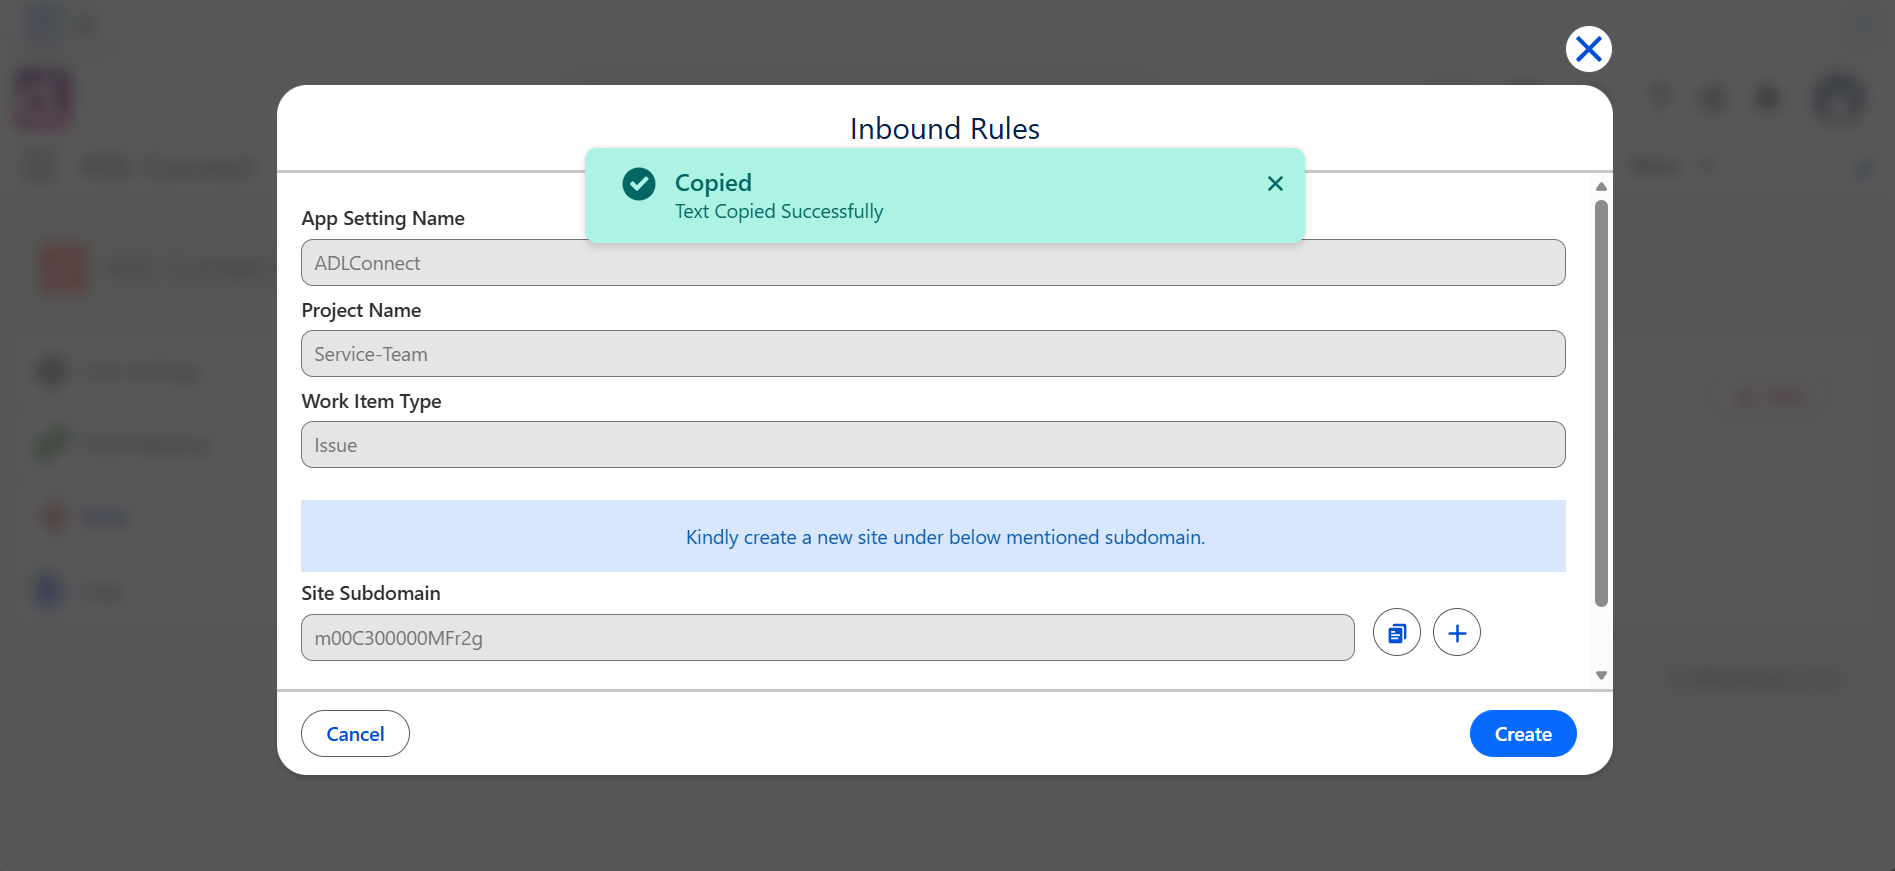The height and width of the screenshot is (871, 1895).
Task: Click the green checkmark icon in the Copied toast
Action: tap(639, 184)
